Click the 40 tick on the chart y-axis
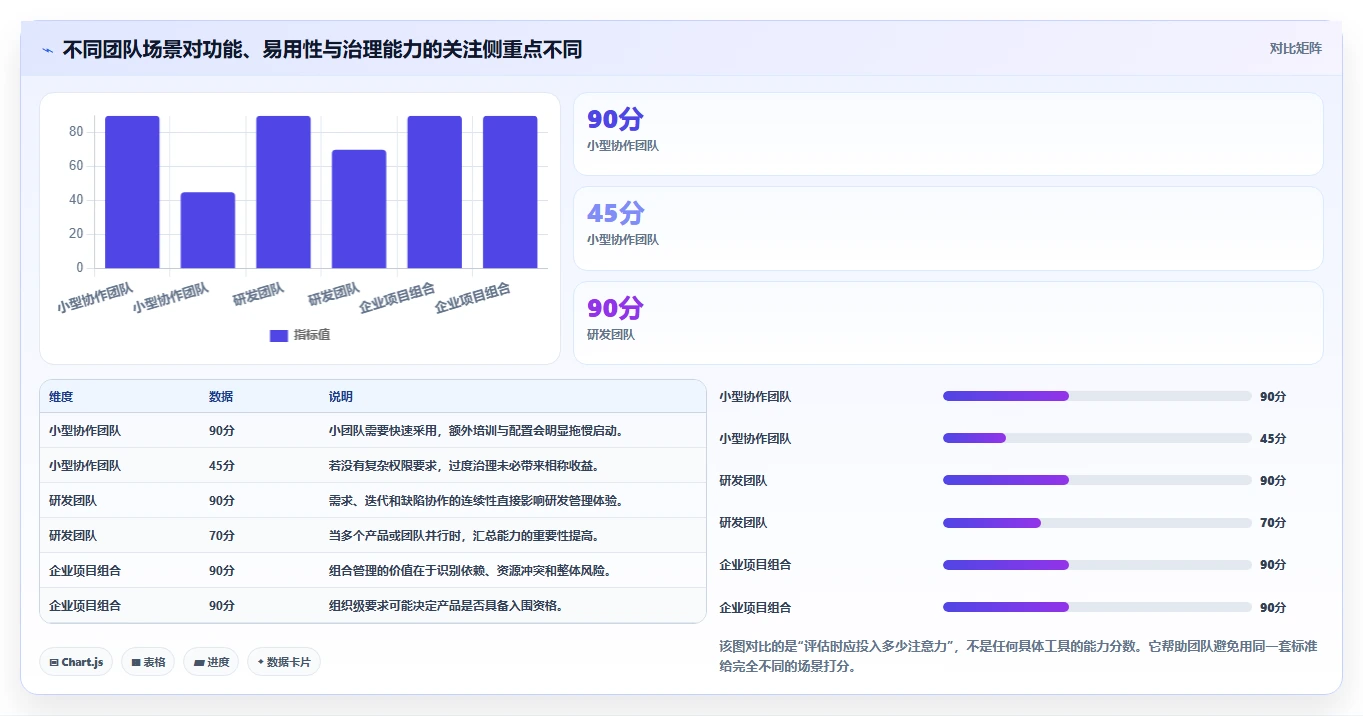 76,200
